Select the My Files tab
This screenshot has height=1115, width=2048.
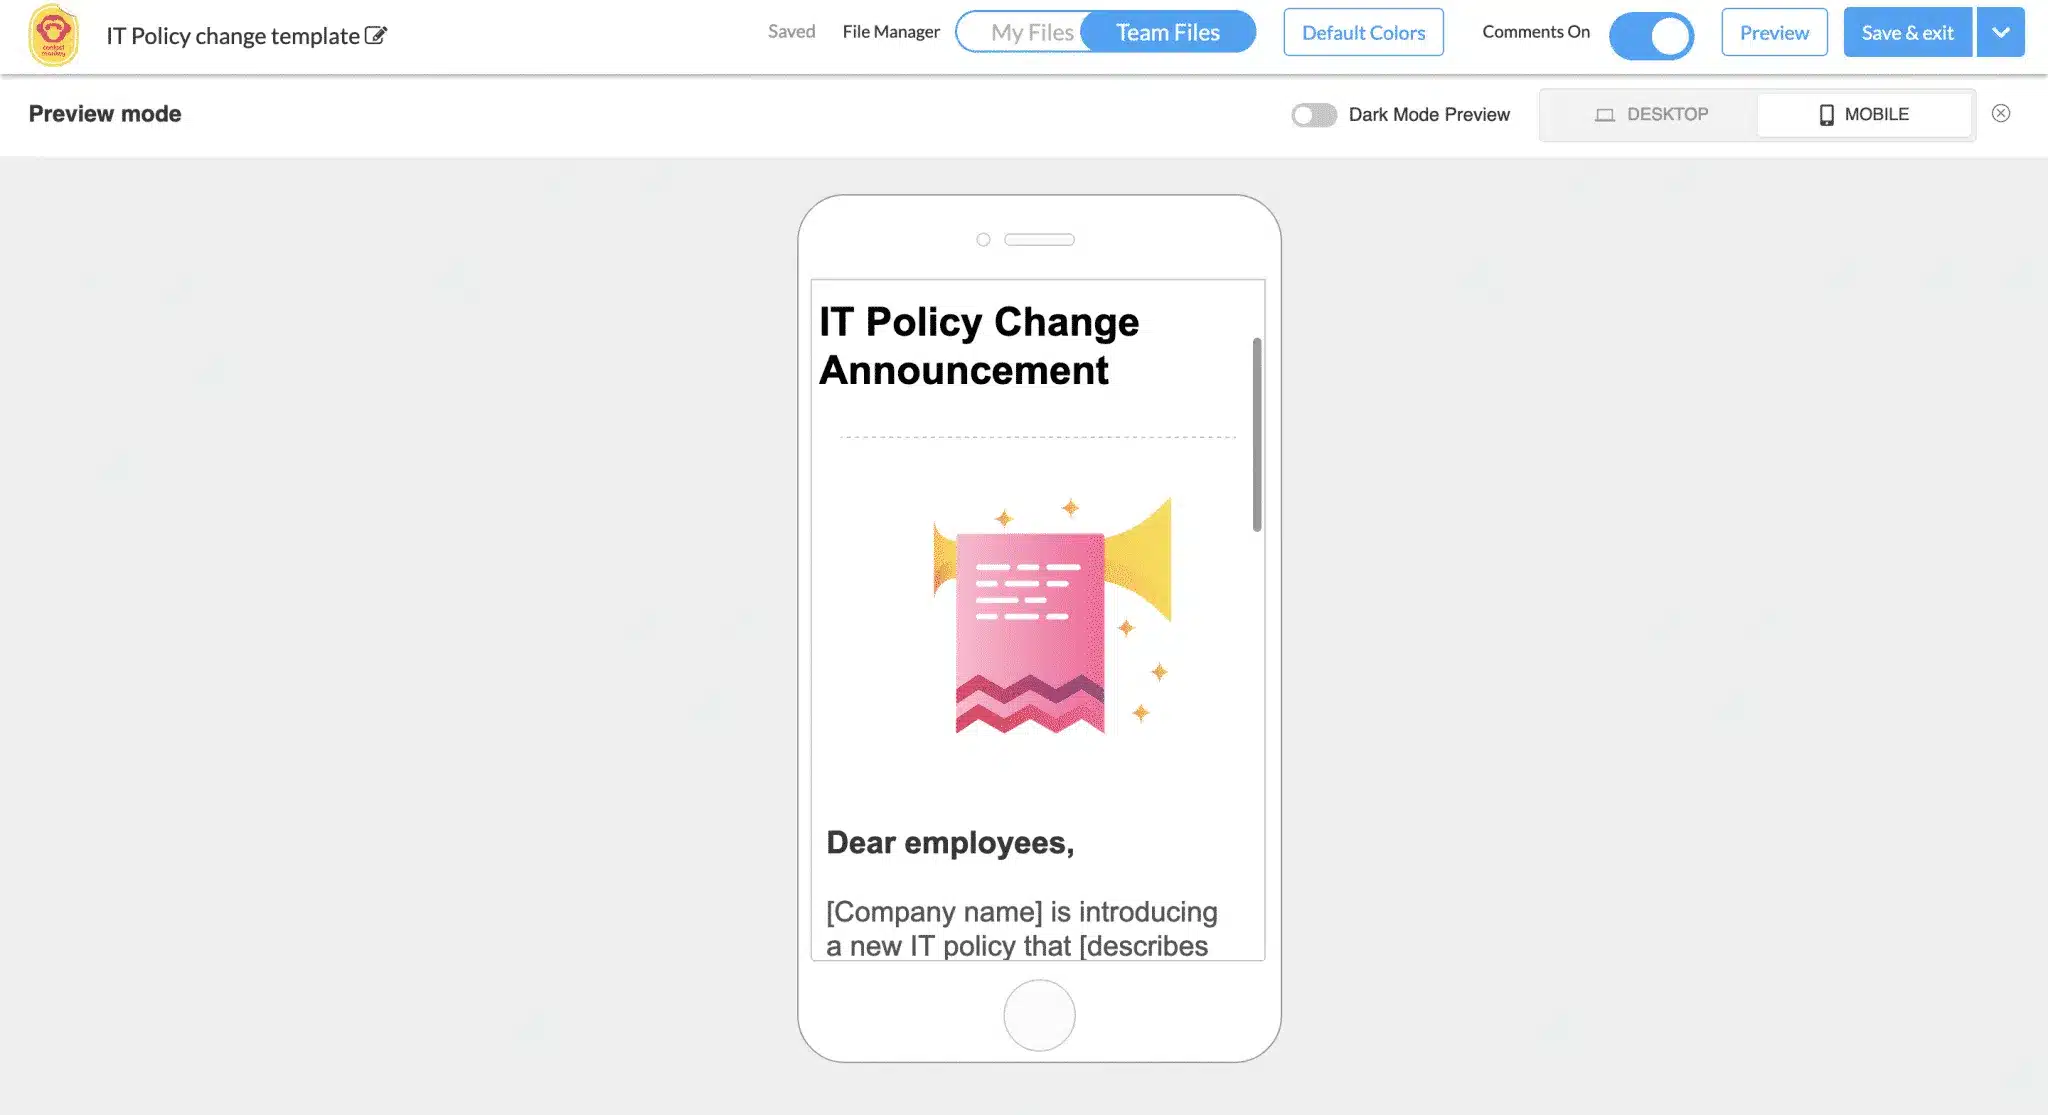point(1031,32)
